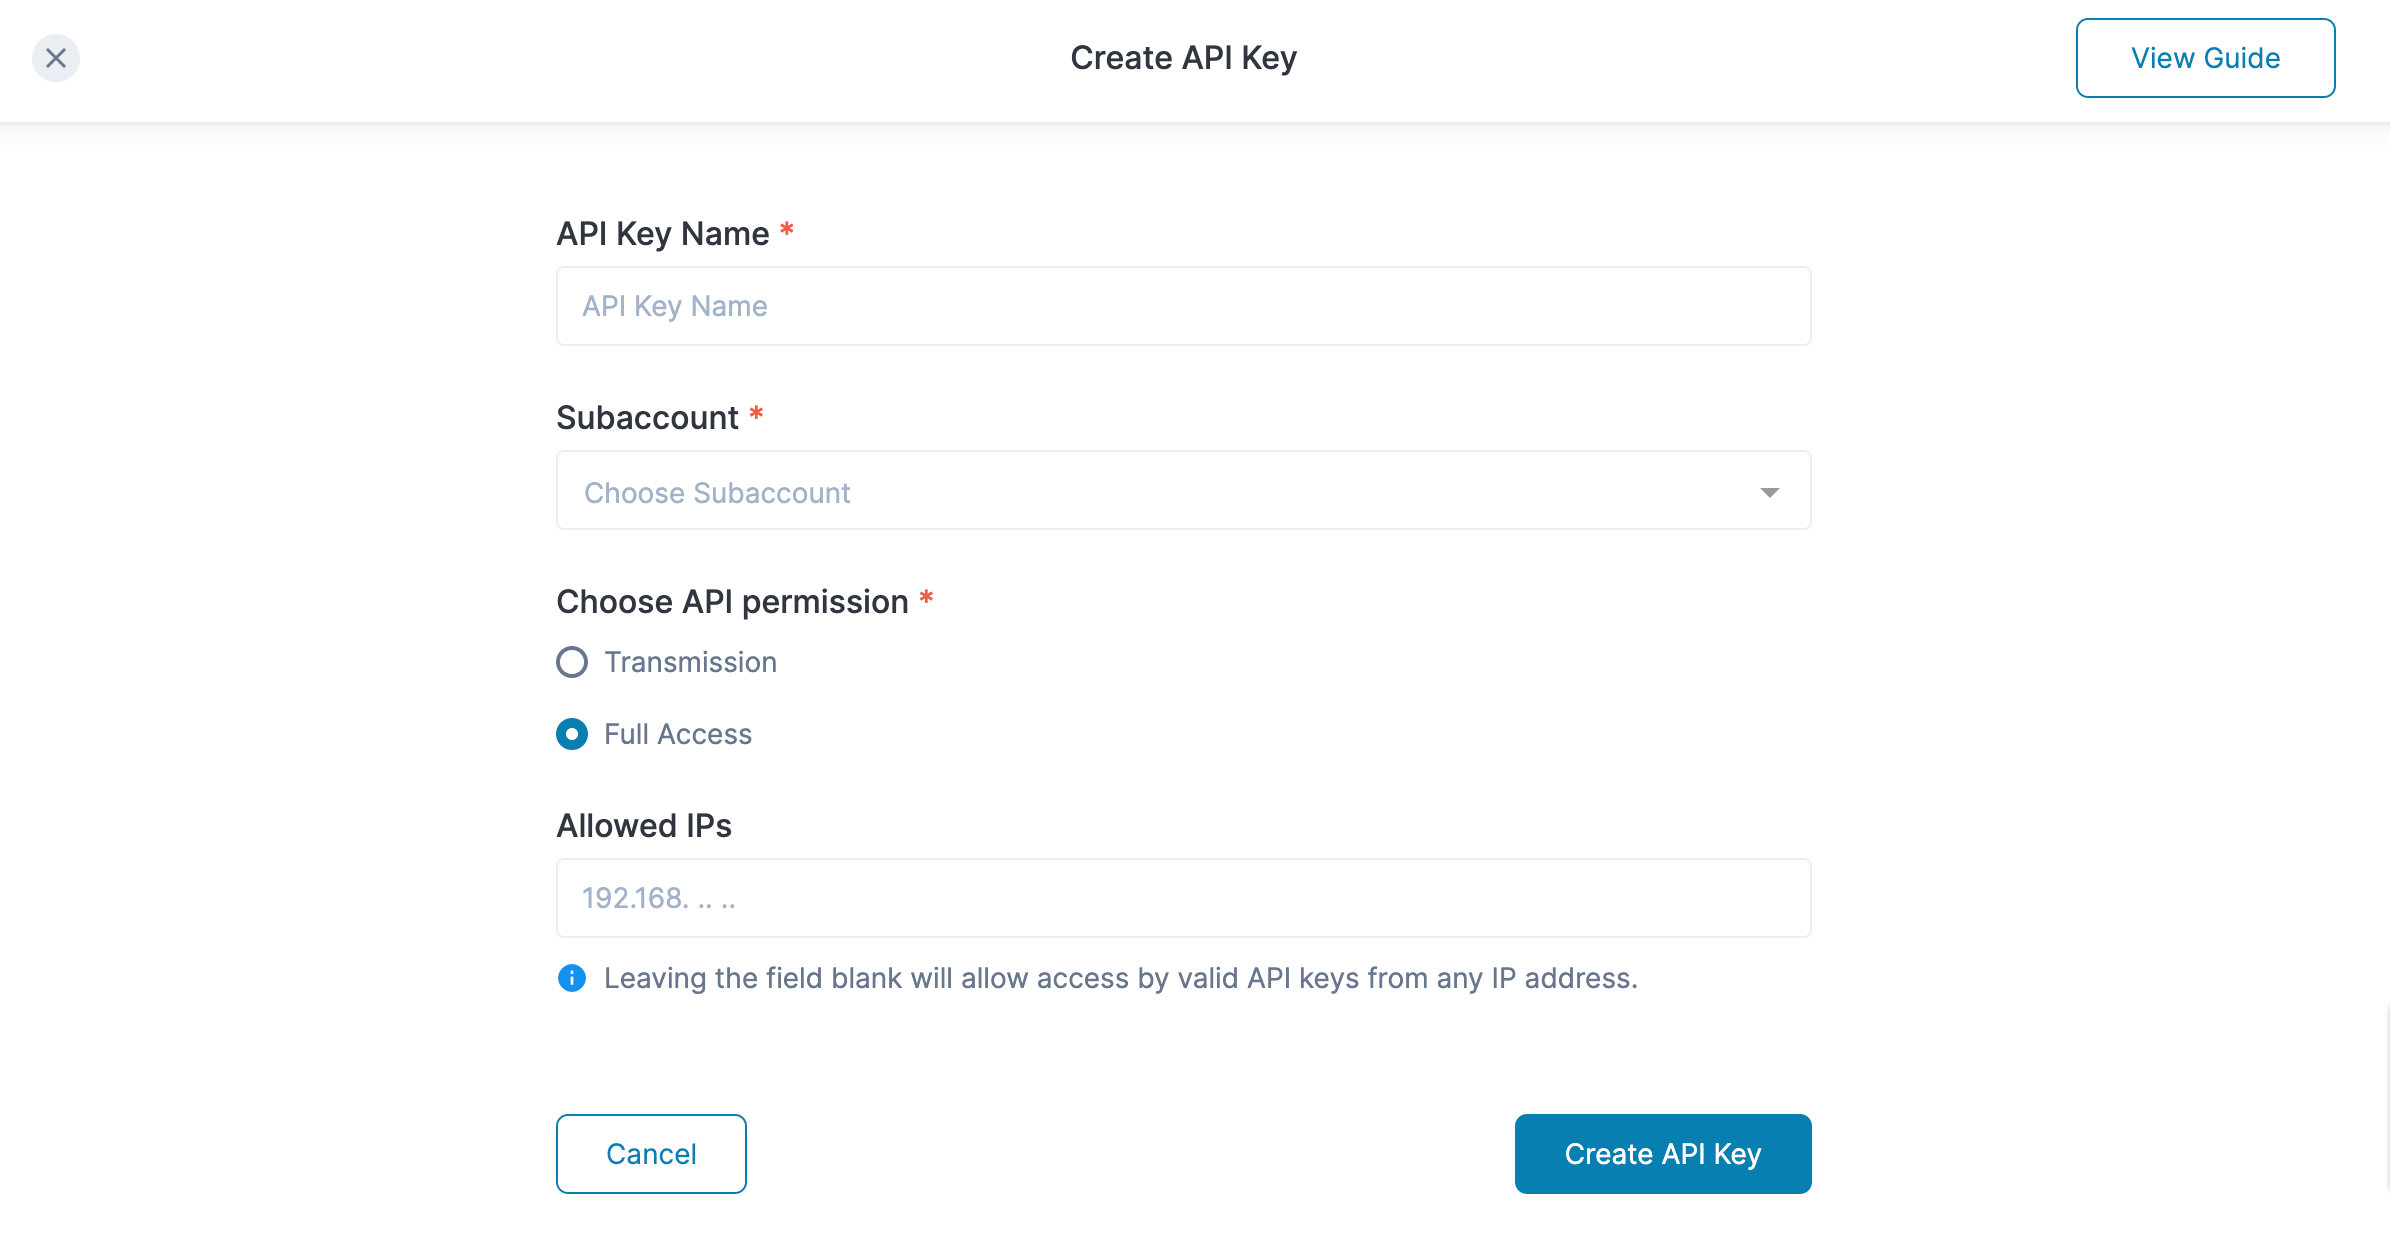Click the helper text about blank IP field
The image size is (2390, 1238).
coord(1120,978)
